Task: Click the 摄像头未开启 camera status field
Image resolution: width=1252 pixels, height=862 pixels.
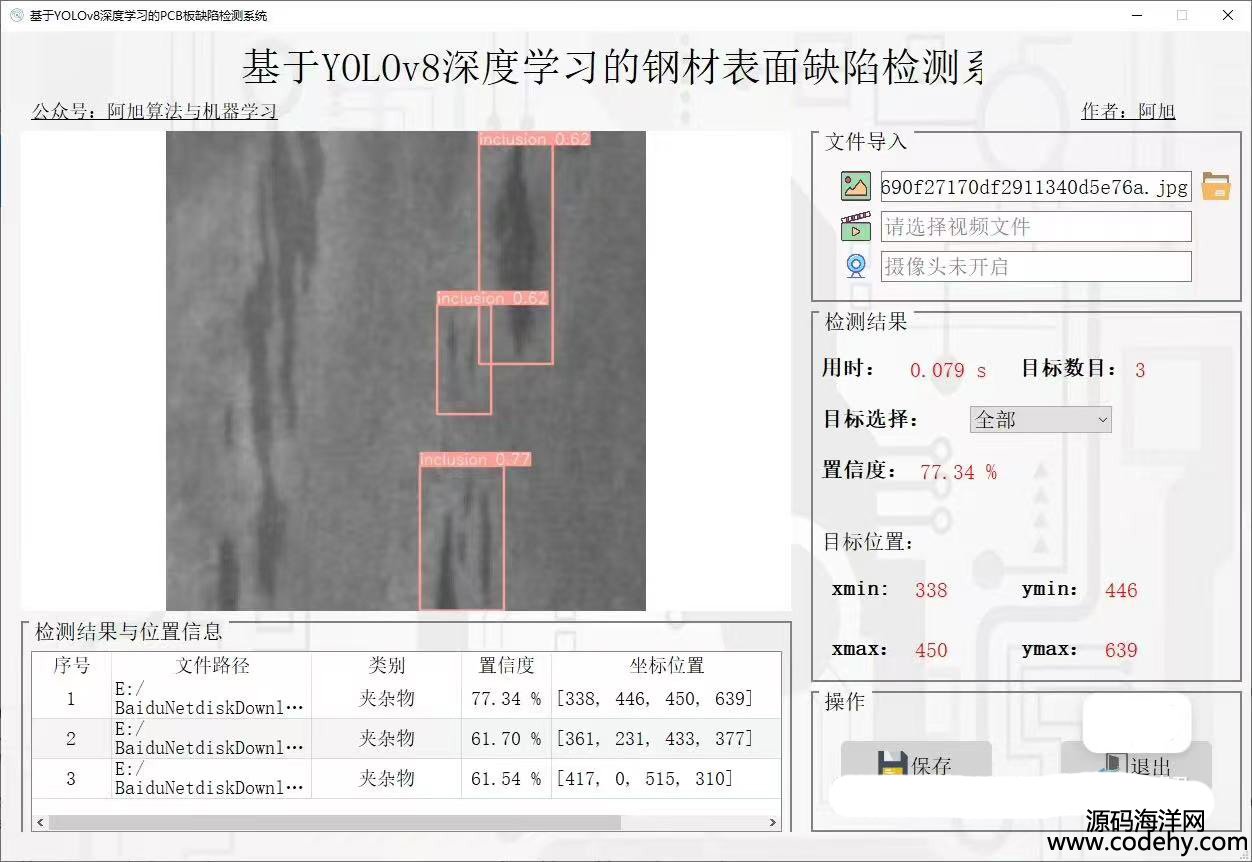Action: 1036,266
